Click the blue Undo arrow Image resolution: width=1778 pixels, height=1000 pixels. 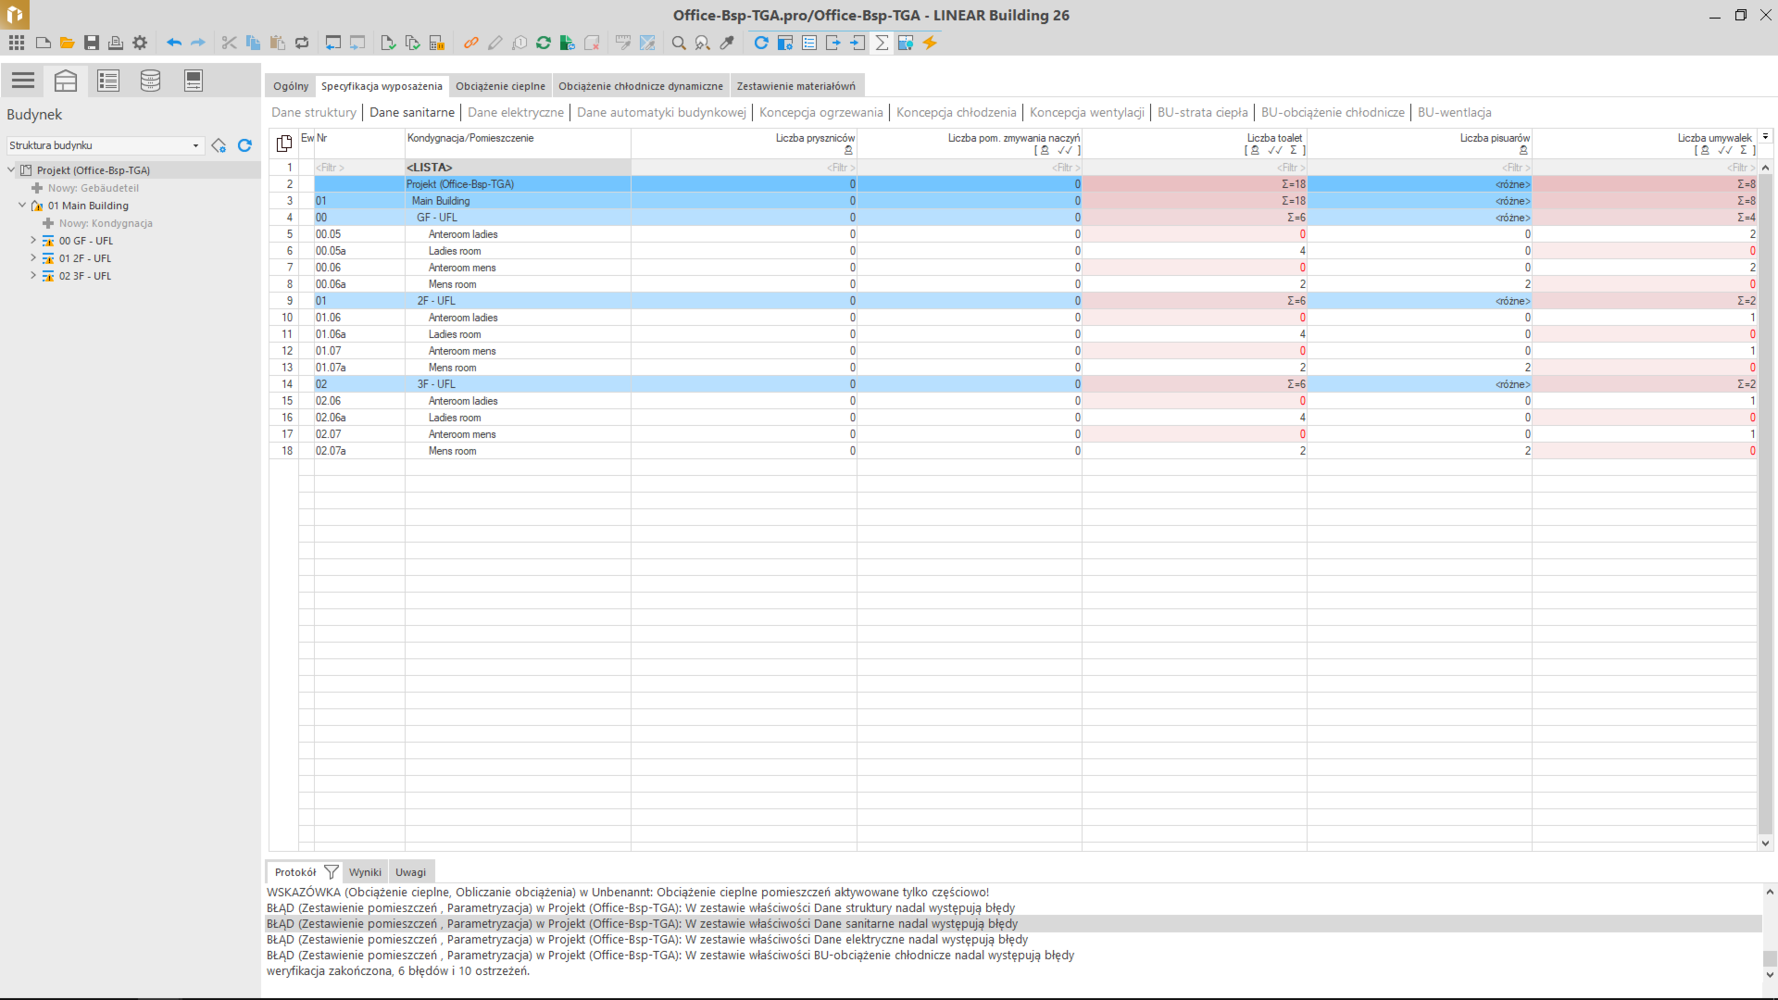pyautogui.click(x=174, y=43)
